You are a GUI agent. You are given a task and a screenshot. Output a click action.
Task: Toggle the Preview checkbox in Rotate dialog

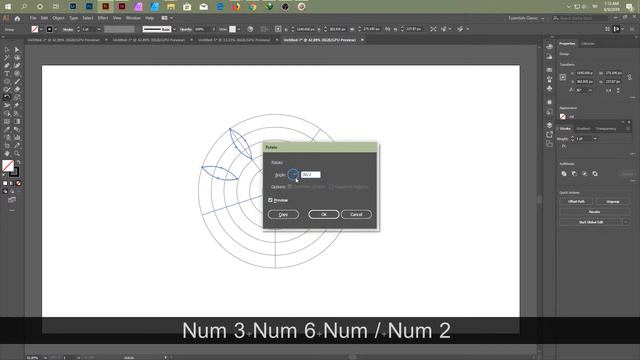click(270, 200)
